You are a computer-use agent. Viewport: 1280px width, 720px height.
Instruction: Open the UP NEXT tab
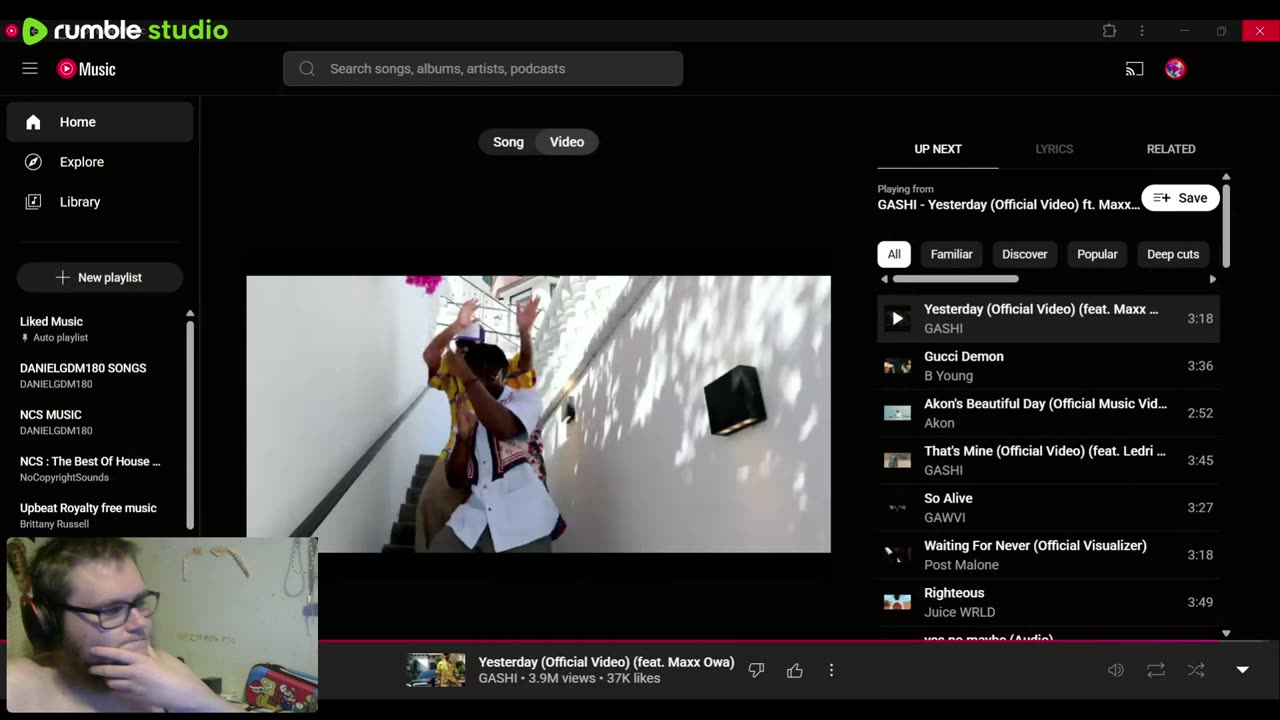click(x=938, y=149)
